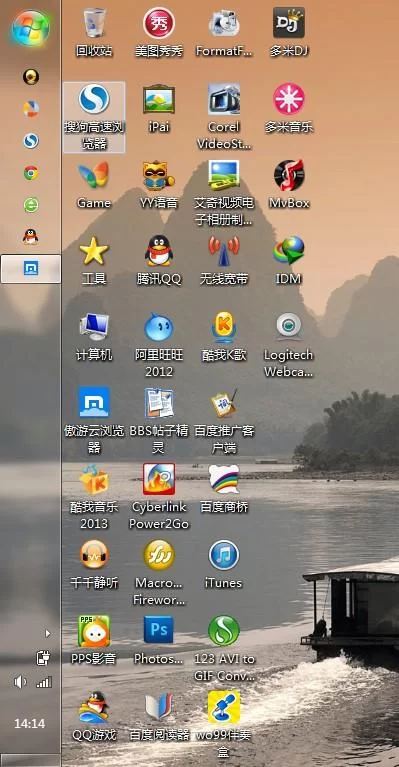The height and width of the screenshot is (767, 399).
Task: Open volume speaker tray icon
Action: tap(20, 682)
